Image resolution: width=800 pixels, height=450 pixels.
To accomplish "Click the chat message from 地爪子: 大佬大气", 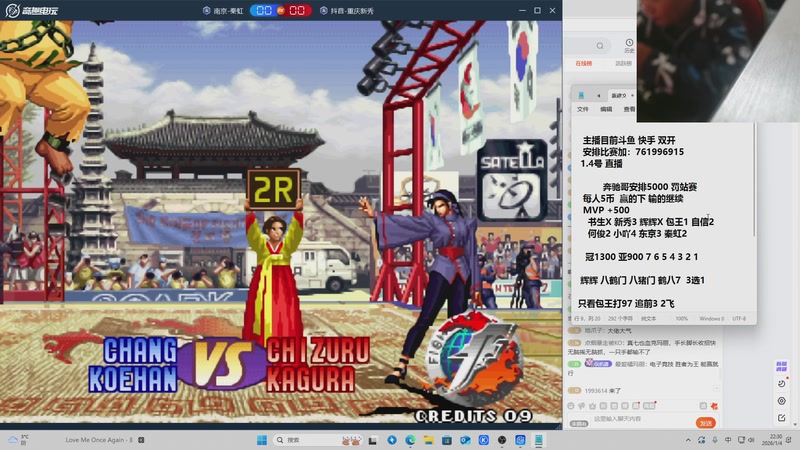I will coord(608,331).
